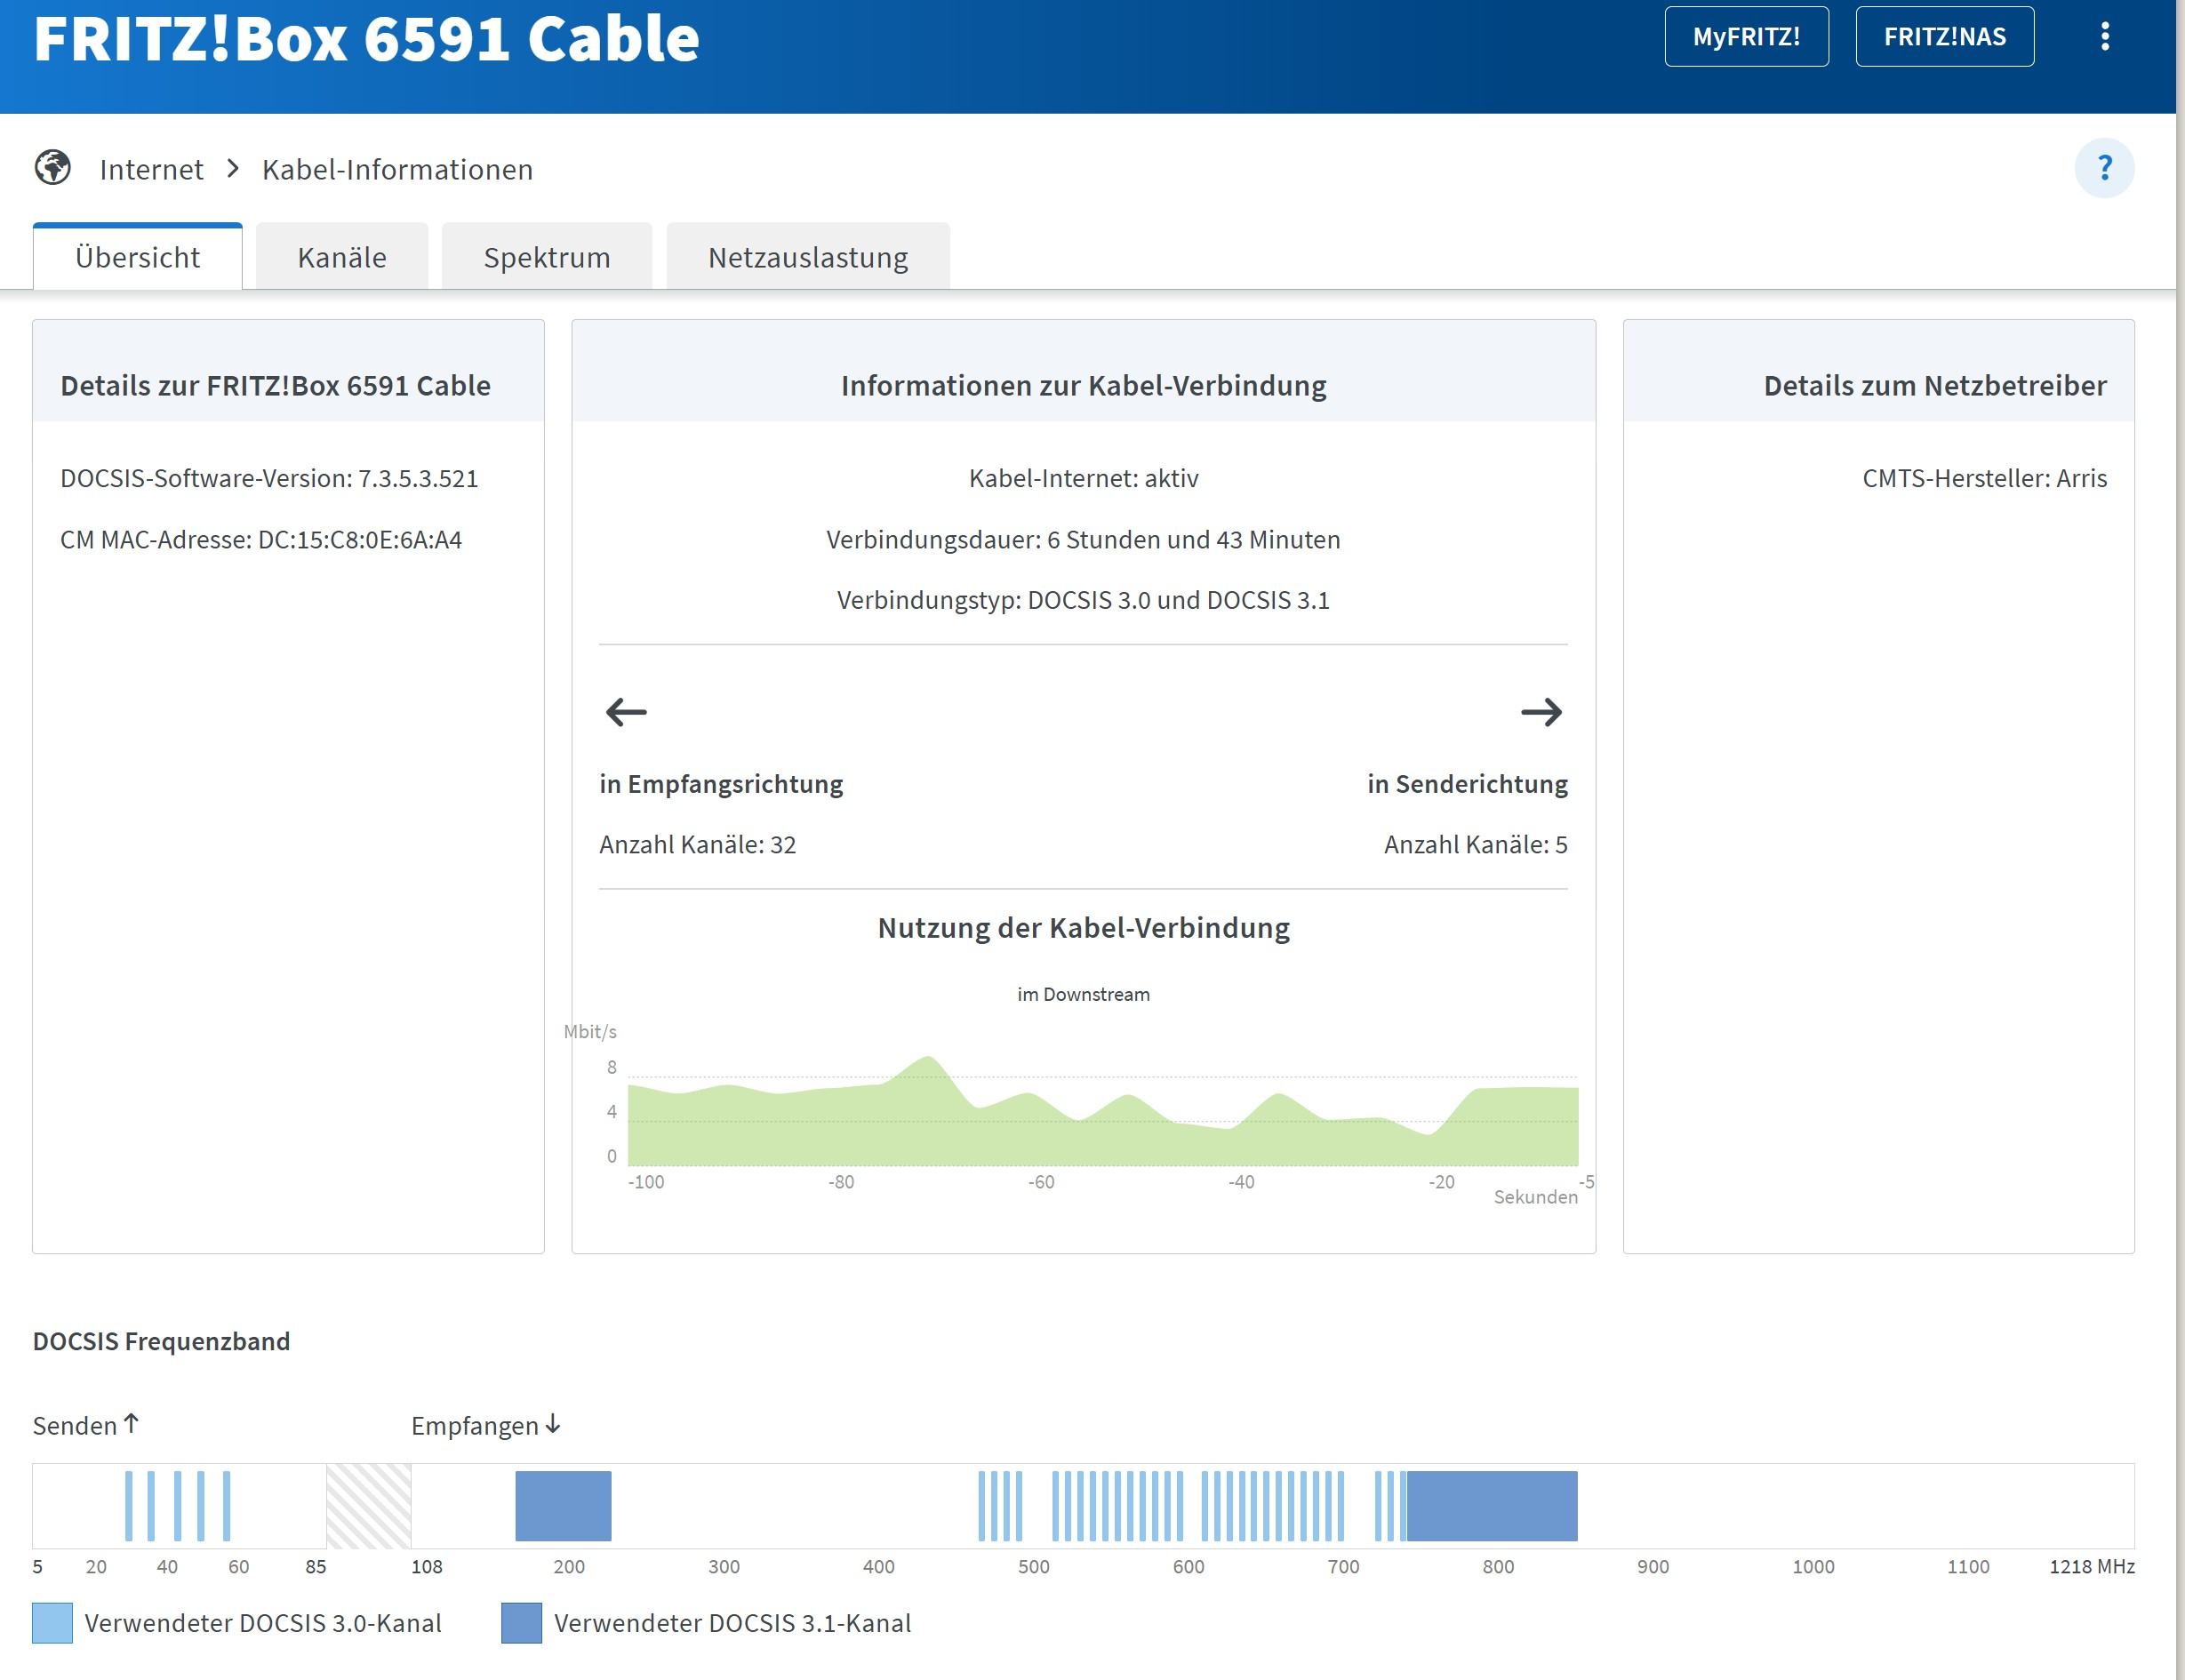Click the left arrow above Empfangsrichtung
Screen dimensions: 2185x1680
pos(626,712)
